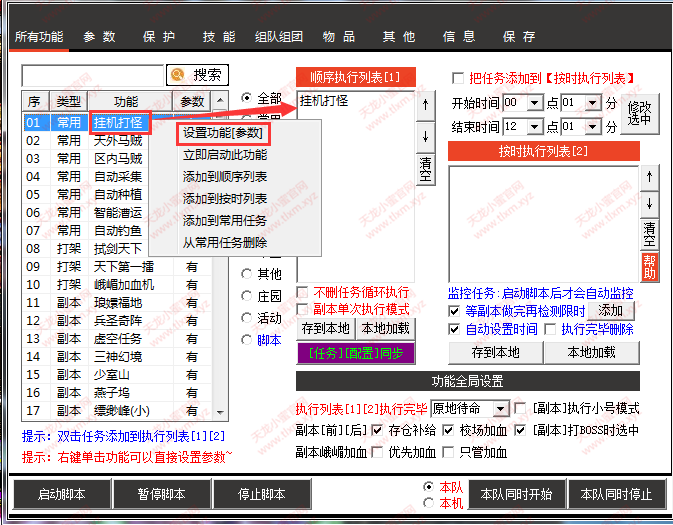
Task: Select the 脚本 radio filter
Action: 246,340
